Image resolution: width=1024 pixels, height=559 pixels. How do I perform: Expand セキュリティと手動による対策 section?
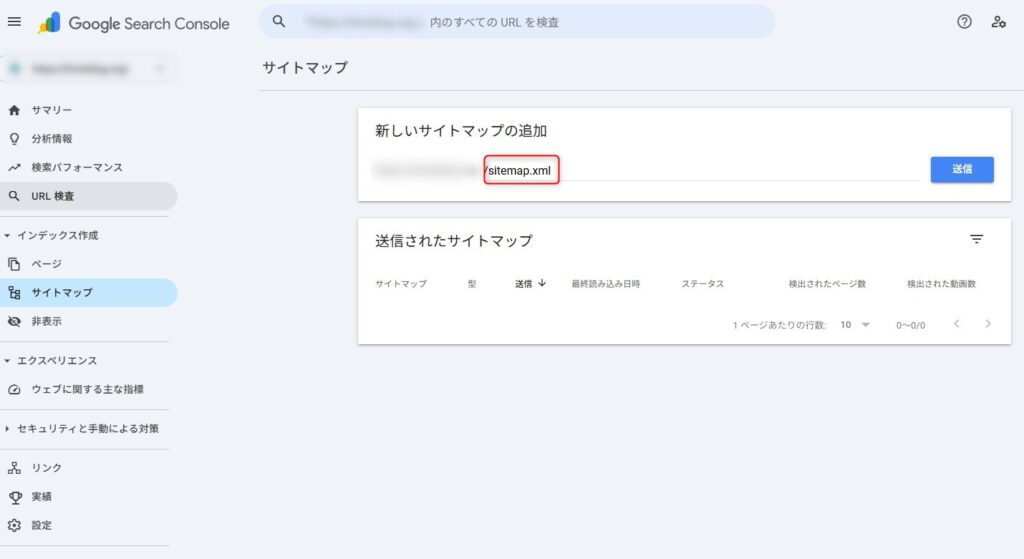(9, 429)
